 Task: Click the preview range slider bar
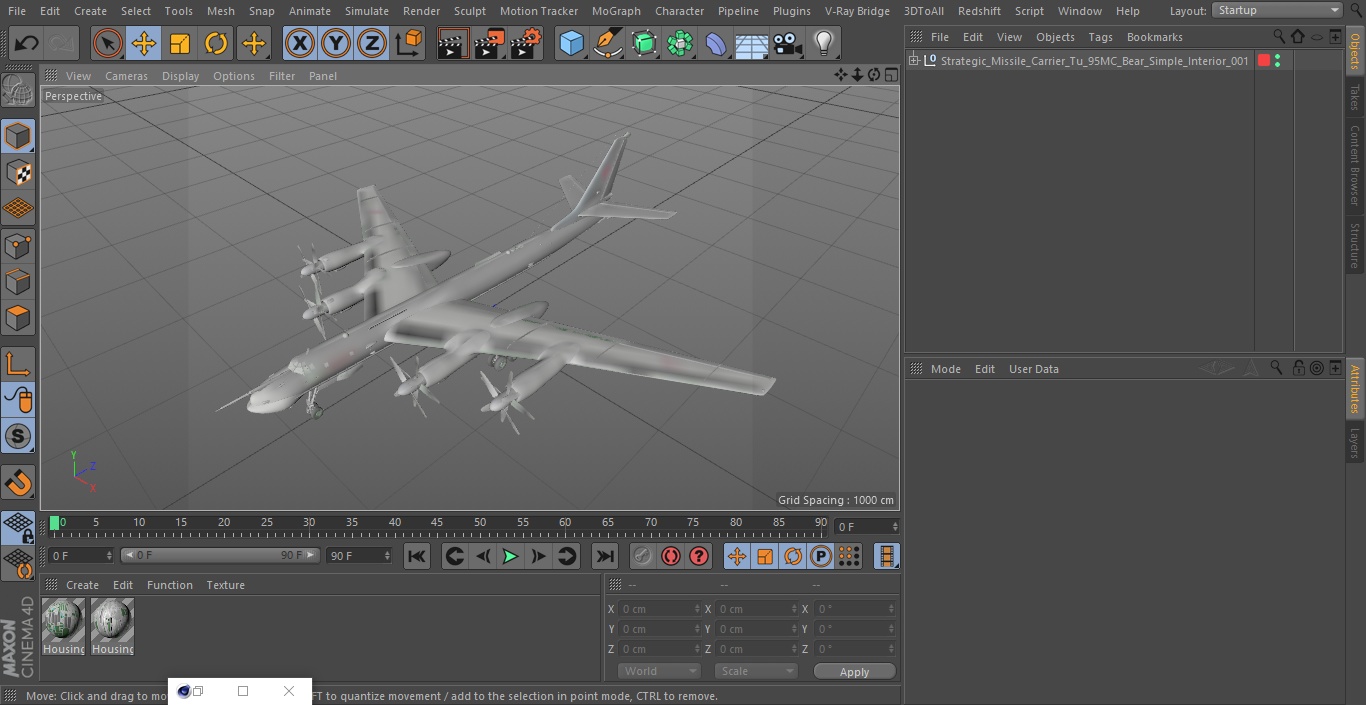pyautogui.click(x=220, y=555)
